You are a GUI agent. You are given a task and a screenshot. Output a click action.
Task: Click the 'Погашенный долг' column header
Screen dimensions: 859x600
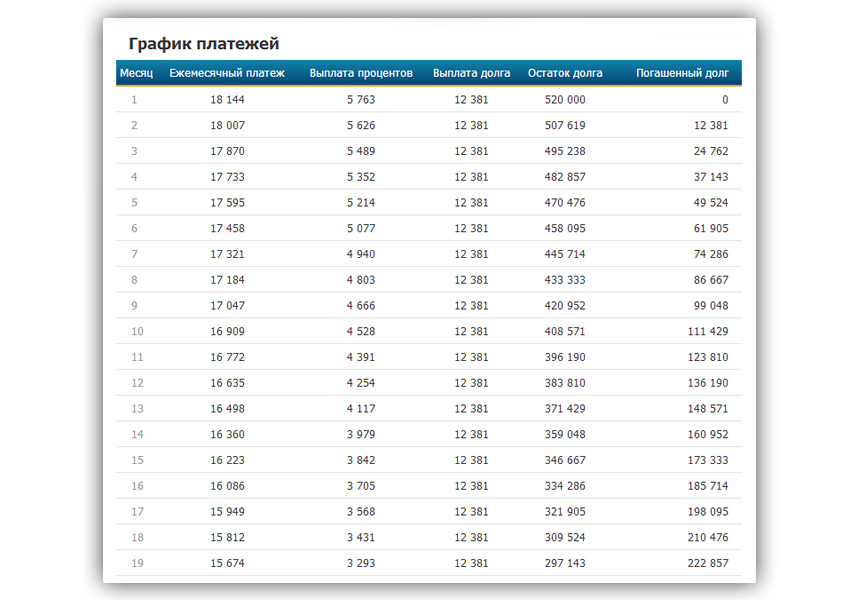(683, 73)
